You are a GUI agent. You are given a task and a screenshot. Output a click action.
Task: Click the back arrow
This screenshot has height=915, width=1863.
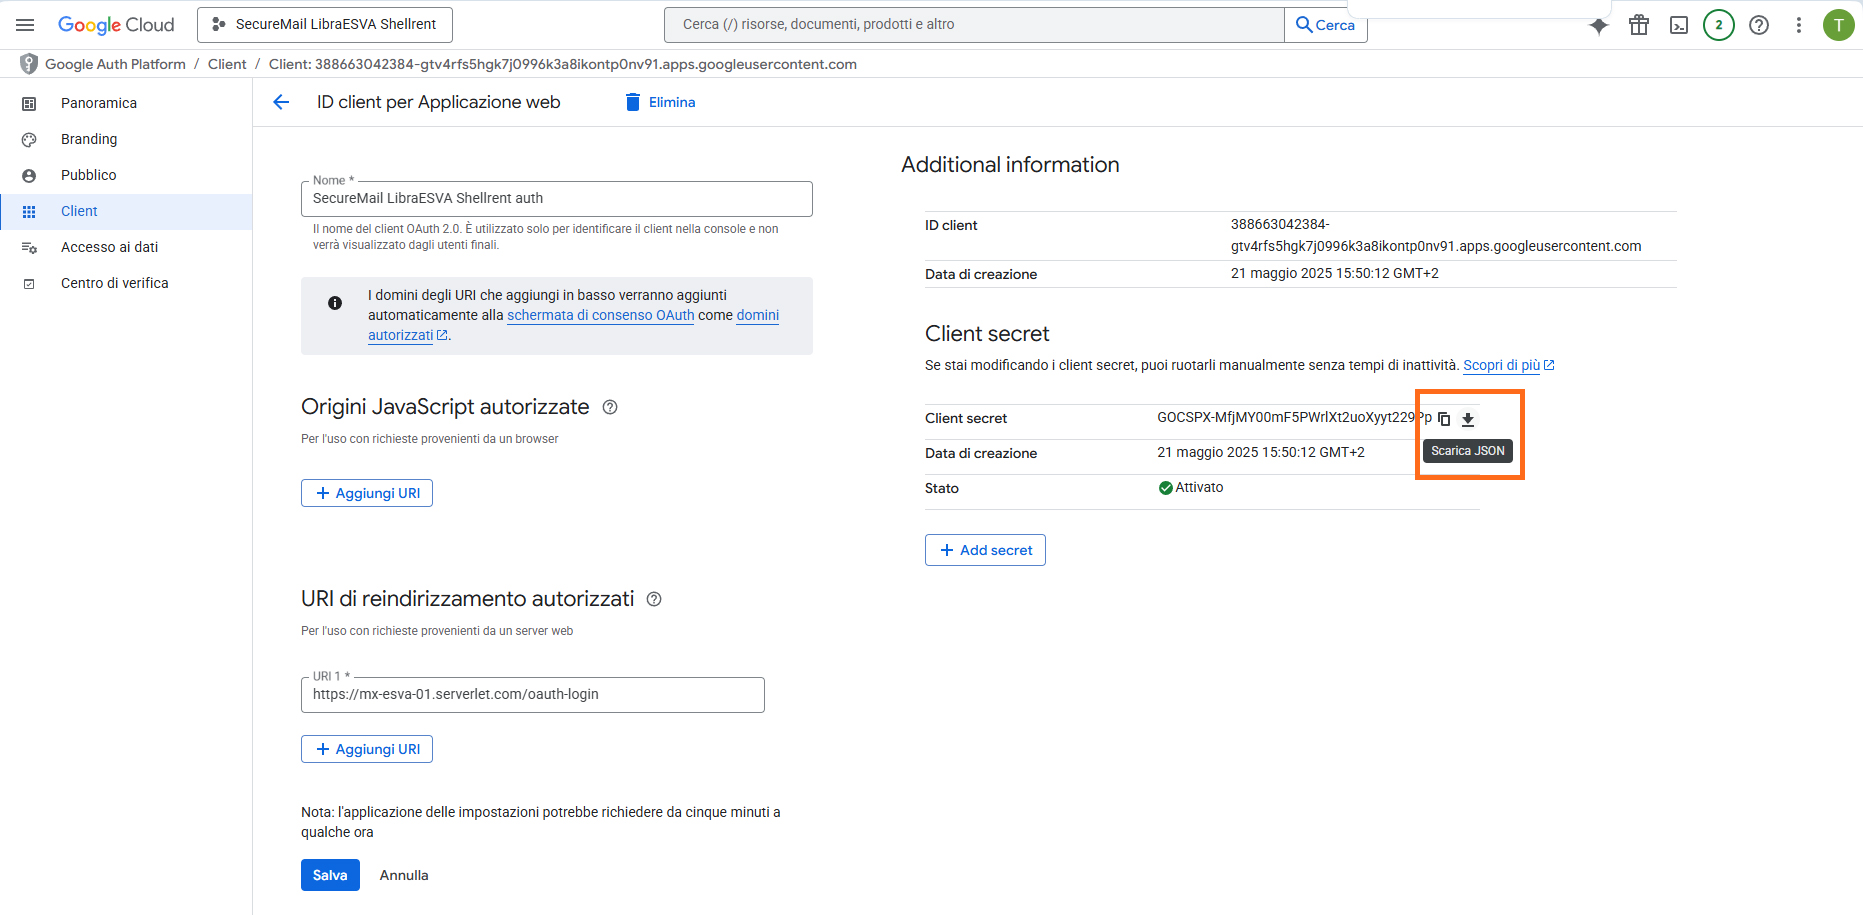[x=281, y=102]
